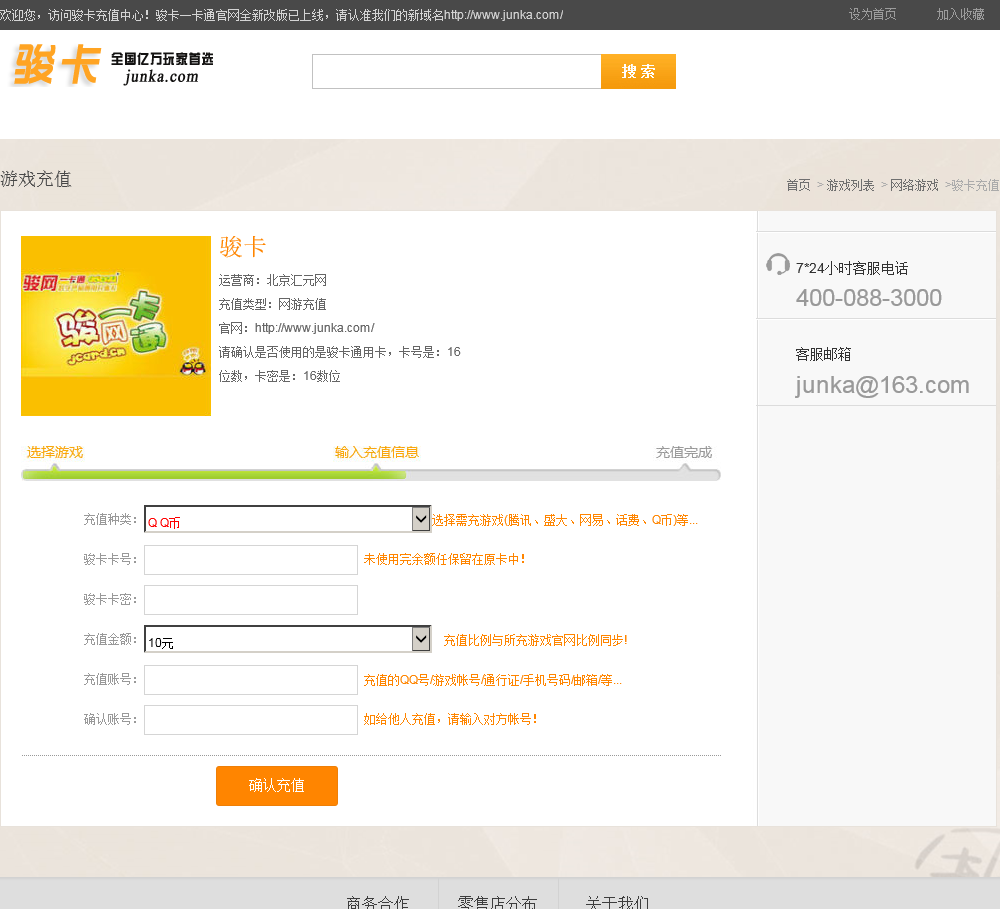Click the 游戏充值 page heading

tap(36, 179)
